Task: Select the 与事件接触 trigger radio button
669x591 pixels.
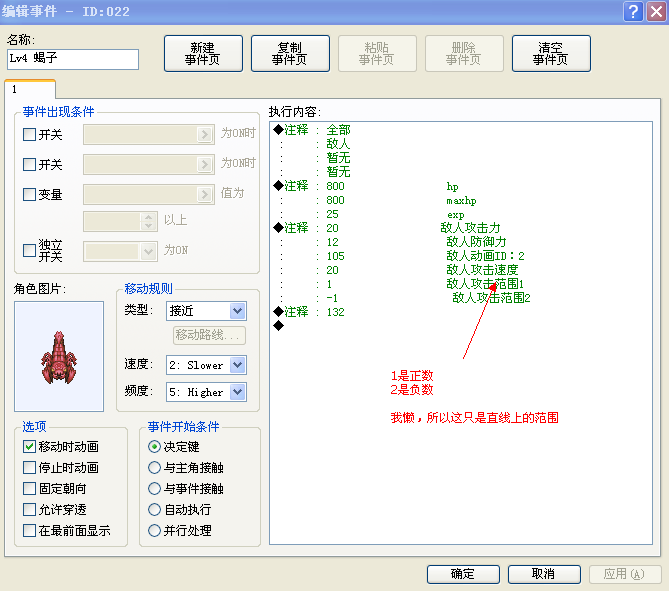Action: (x=154, y=489)
